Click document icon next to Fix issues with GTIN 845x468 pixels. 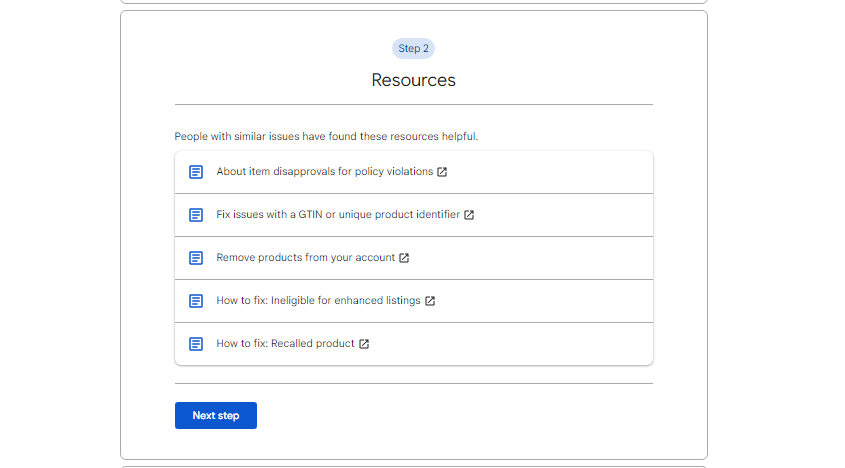tap(196, 215)
